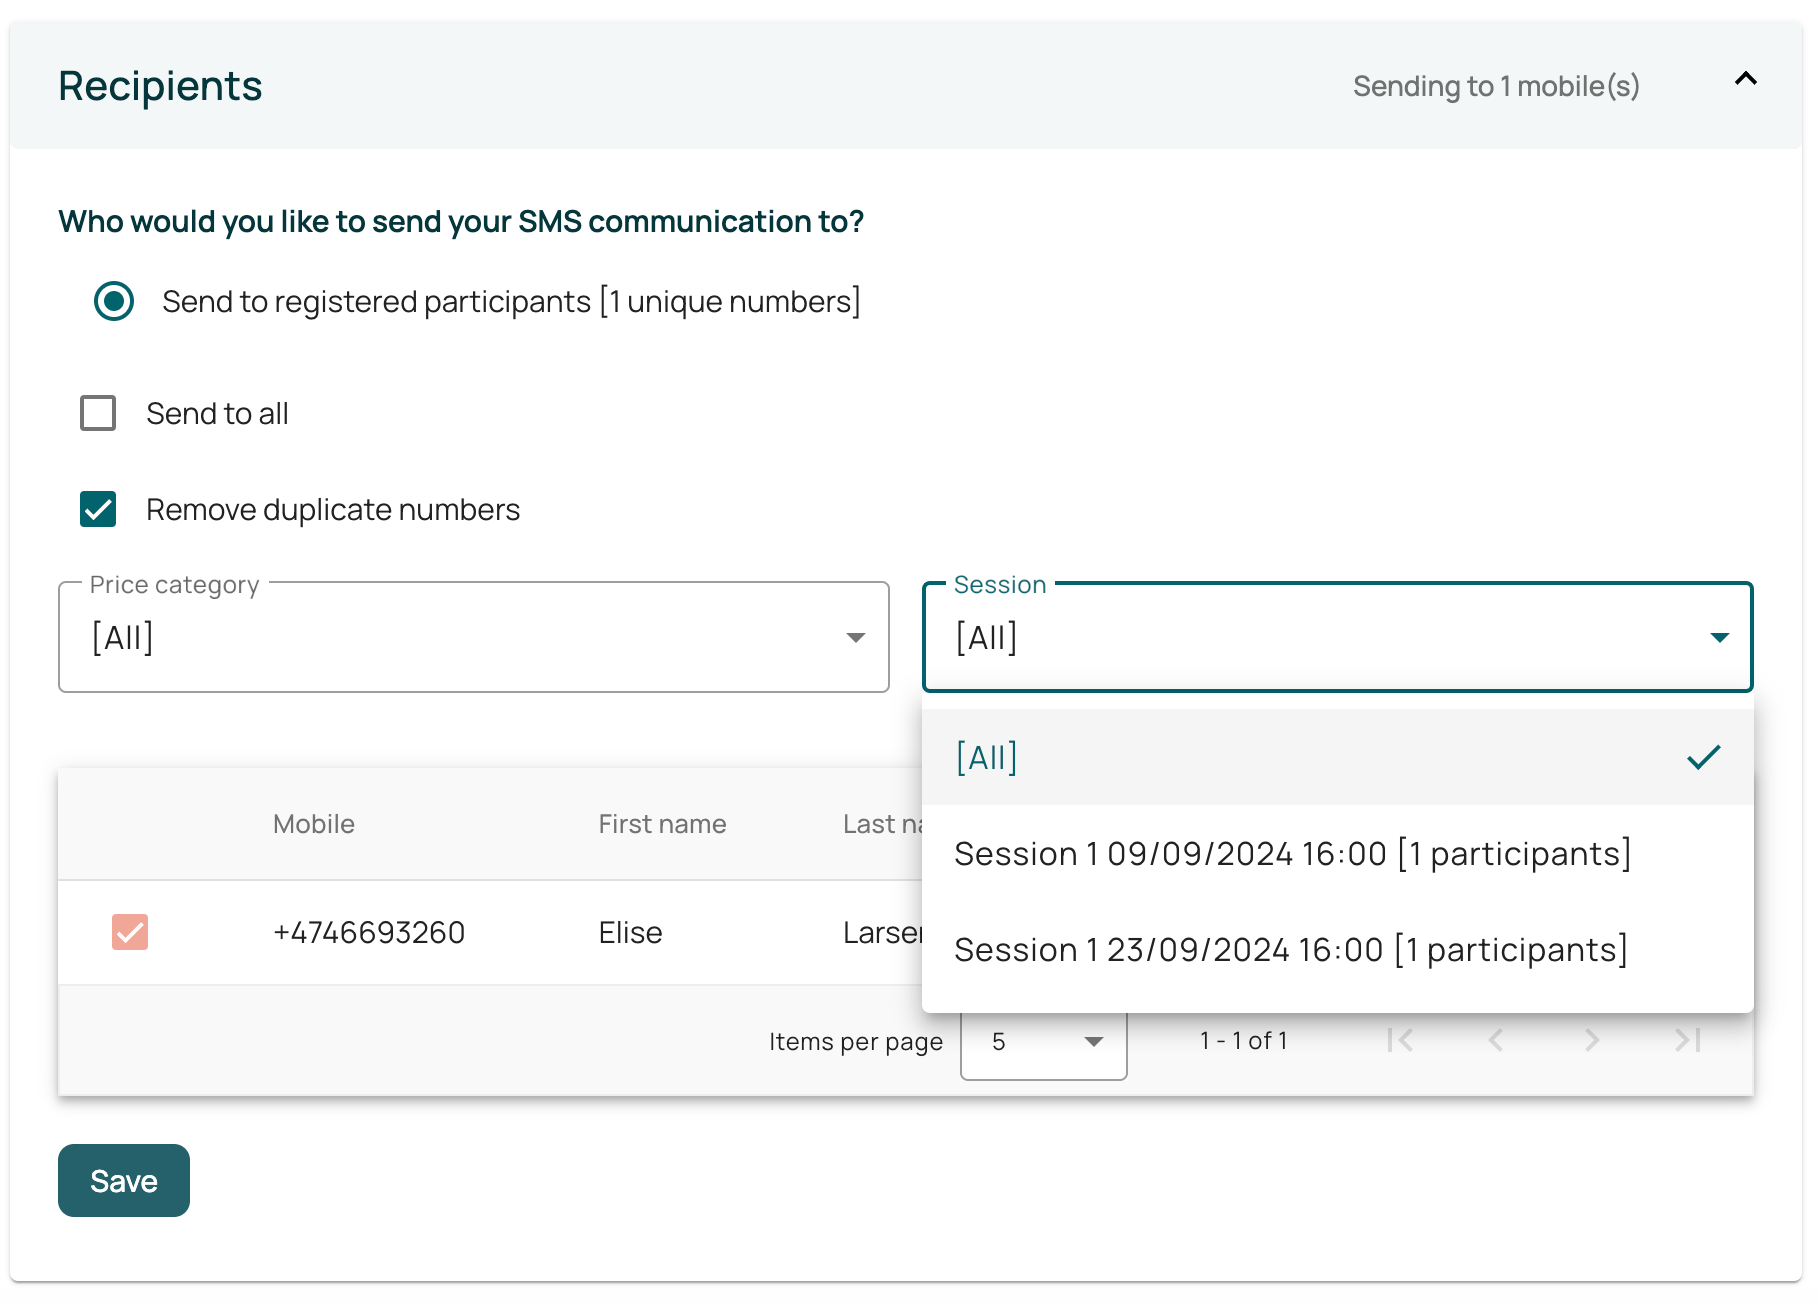
Task: Select Send to registered participants radio
Action: [114, 301]
